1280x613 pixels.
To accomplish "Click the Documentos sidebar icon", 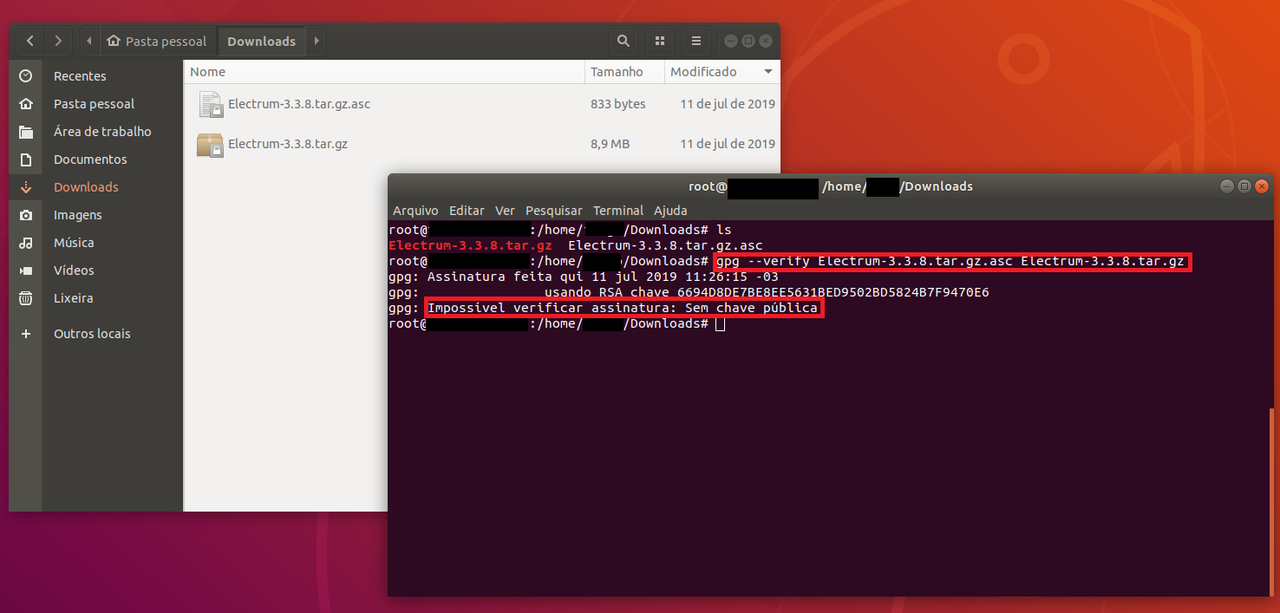I will click(26, 160).
